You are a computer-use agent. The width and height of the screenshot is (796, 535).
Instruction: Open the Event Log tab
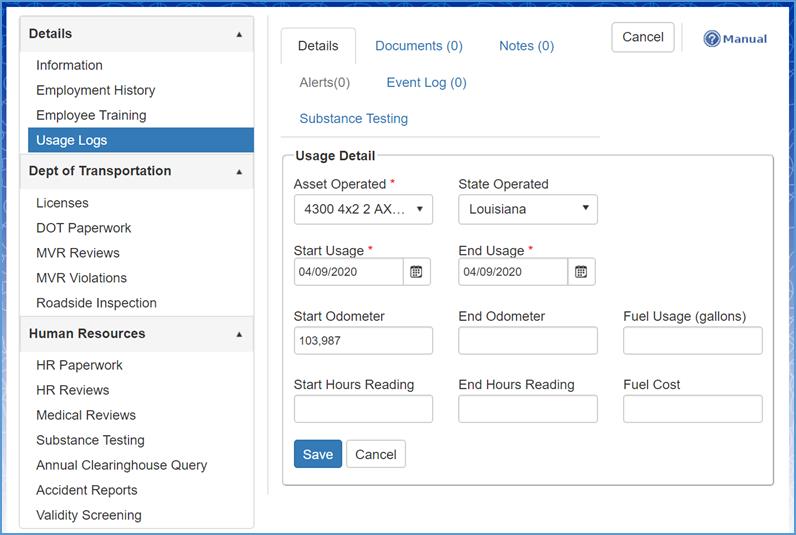click(x=426, y=83)
